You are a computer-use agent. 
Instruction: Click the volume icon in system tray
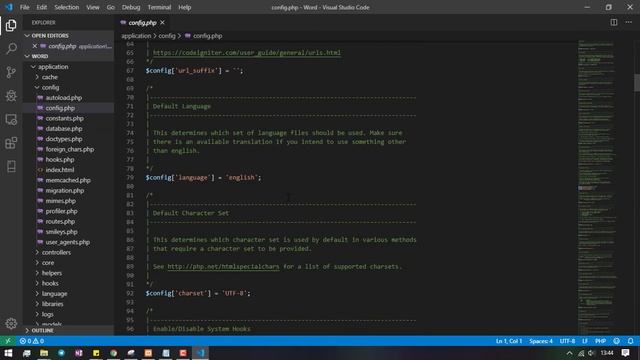591,353
